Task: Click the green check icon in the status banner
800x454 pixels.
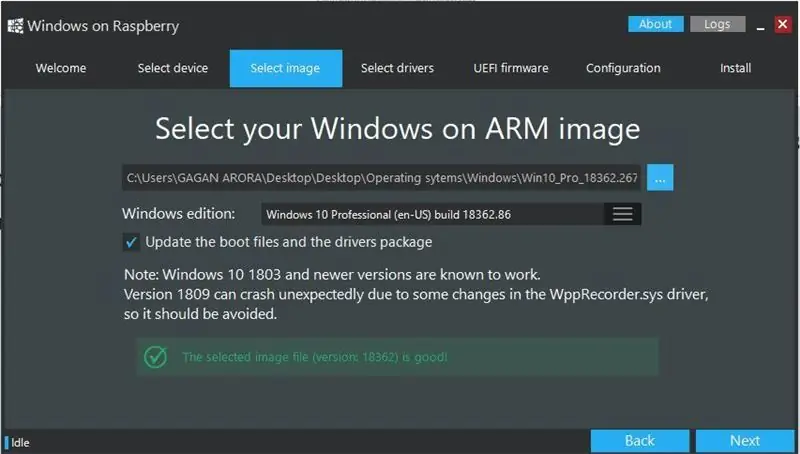Action: click(155, 357)
